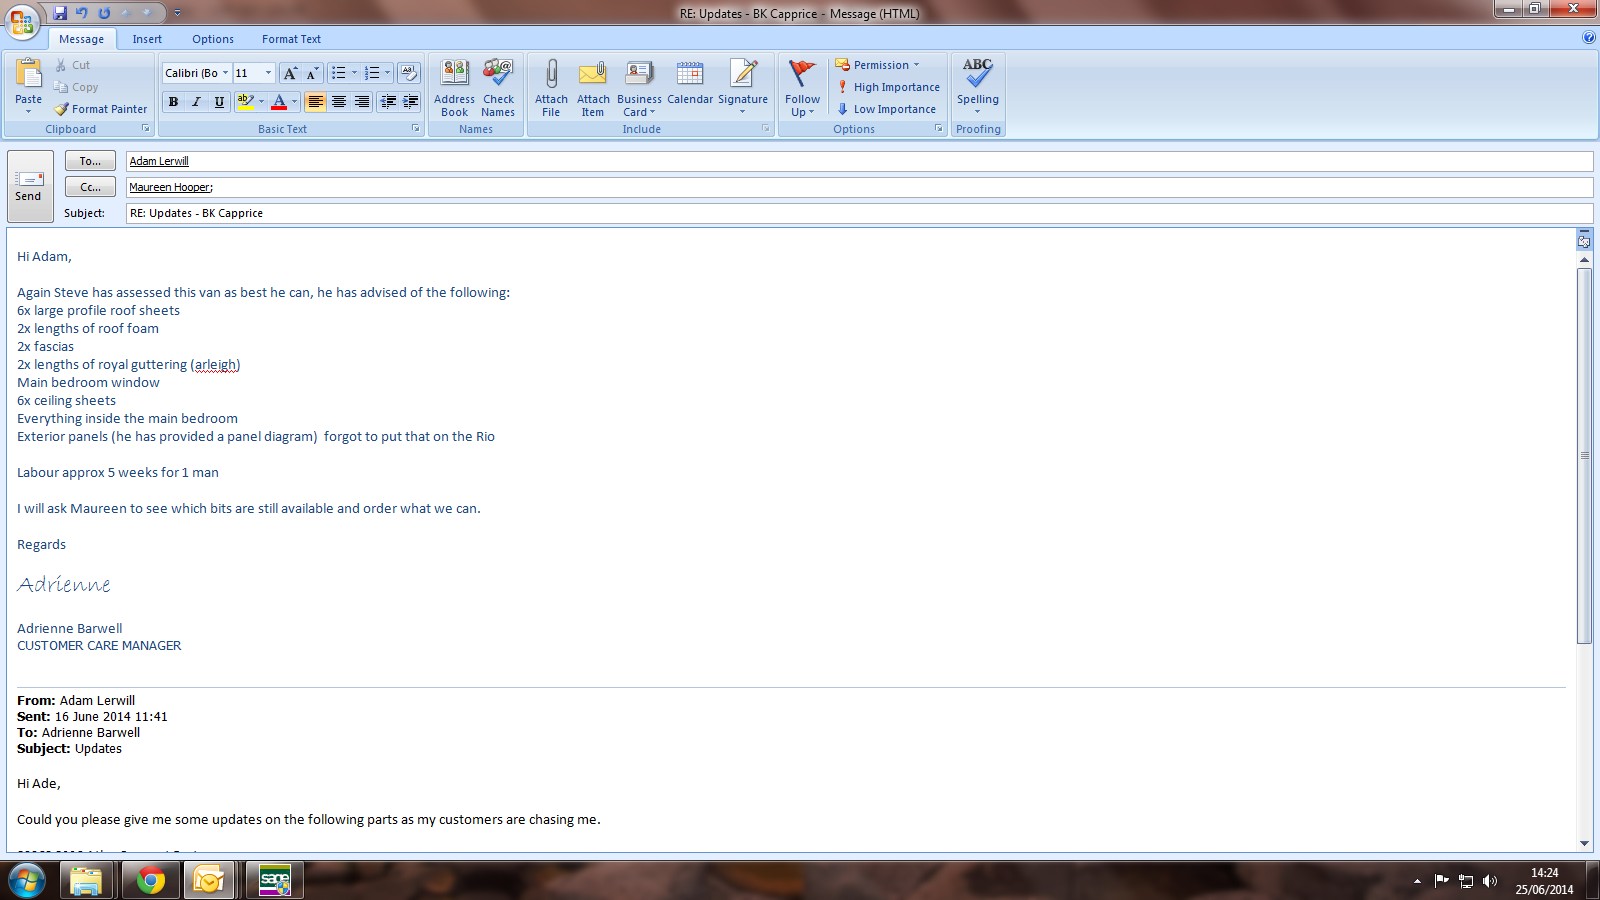Select the Format Painter tool
This screenshot has width=1600, height=900.
[x=101, y=109]
